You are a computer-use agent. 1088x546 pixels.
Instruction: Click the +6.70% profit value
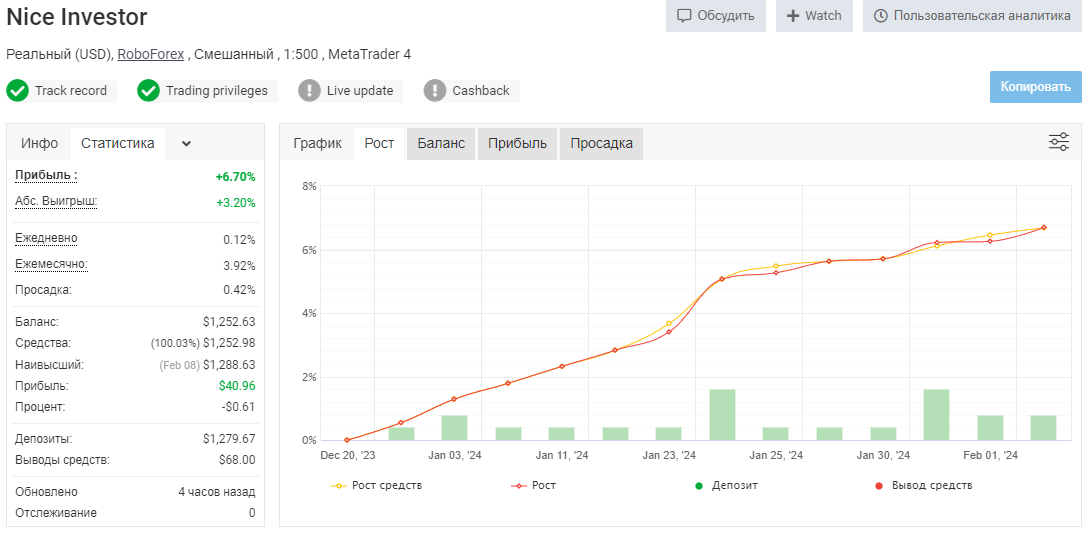[235, 177]
